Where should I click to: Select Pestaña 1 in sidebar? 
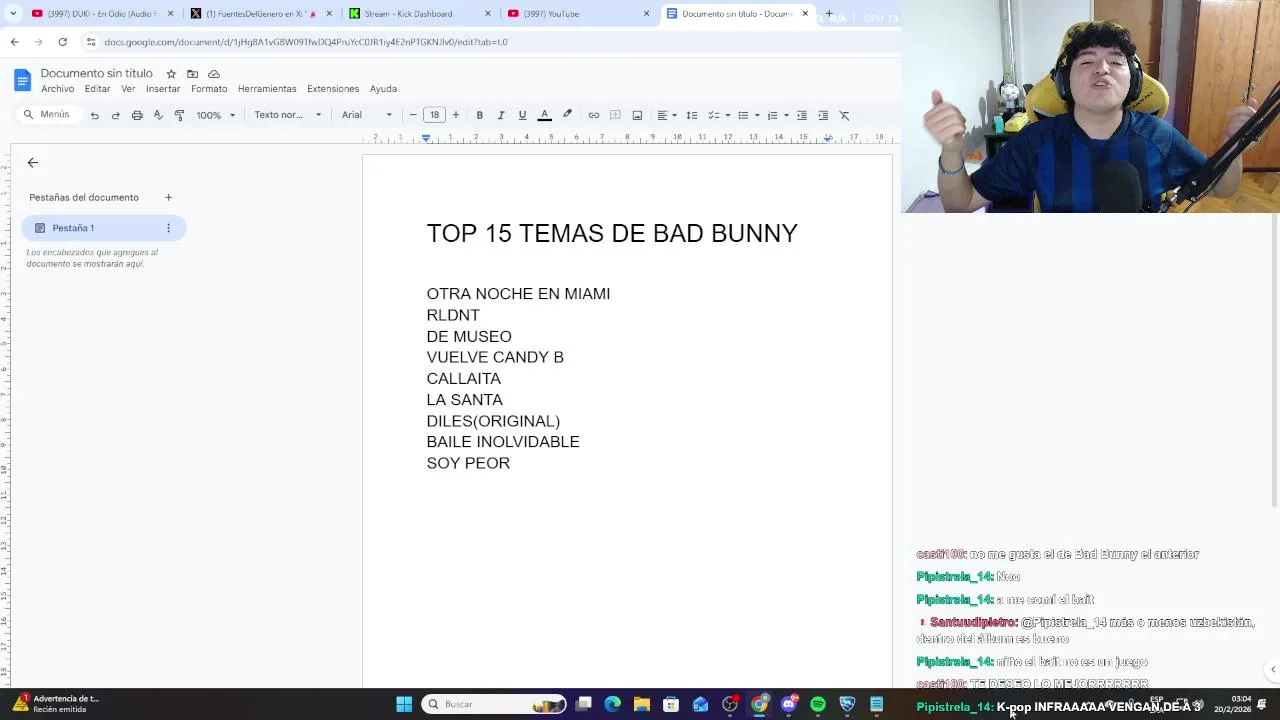click(x=103, y=228)
